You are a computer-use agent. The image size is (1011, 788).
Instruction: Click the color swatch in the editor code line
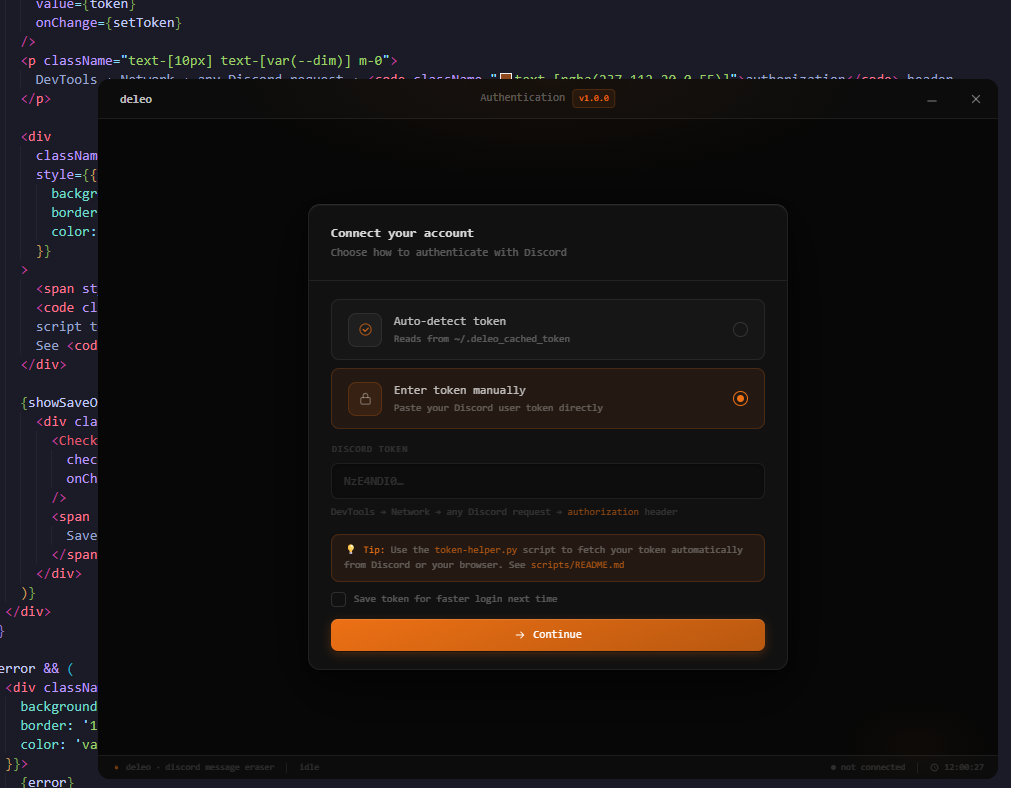pos(506,77)
